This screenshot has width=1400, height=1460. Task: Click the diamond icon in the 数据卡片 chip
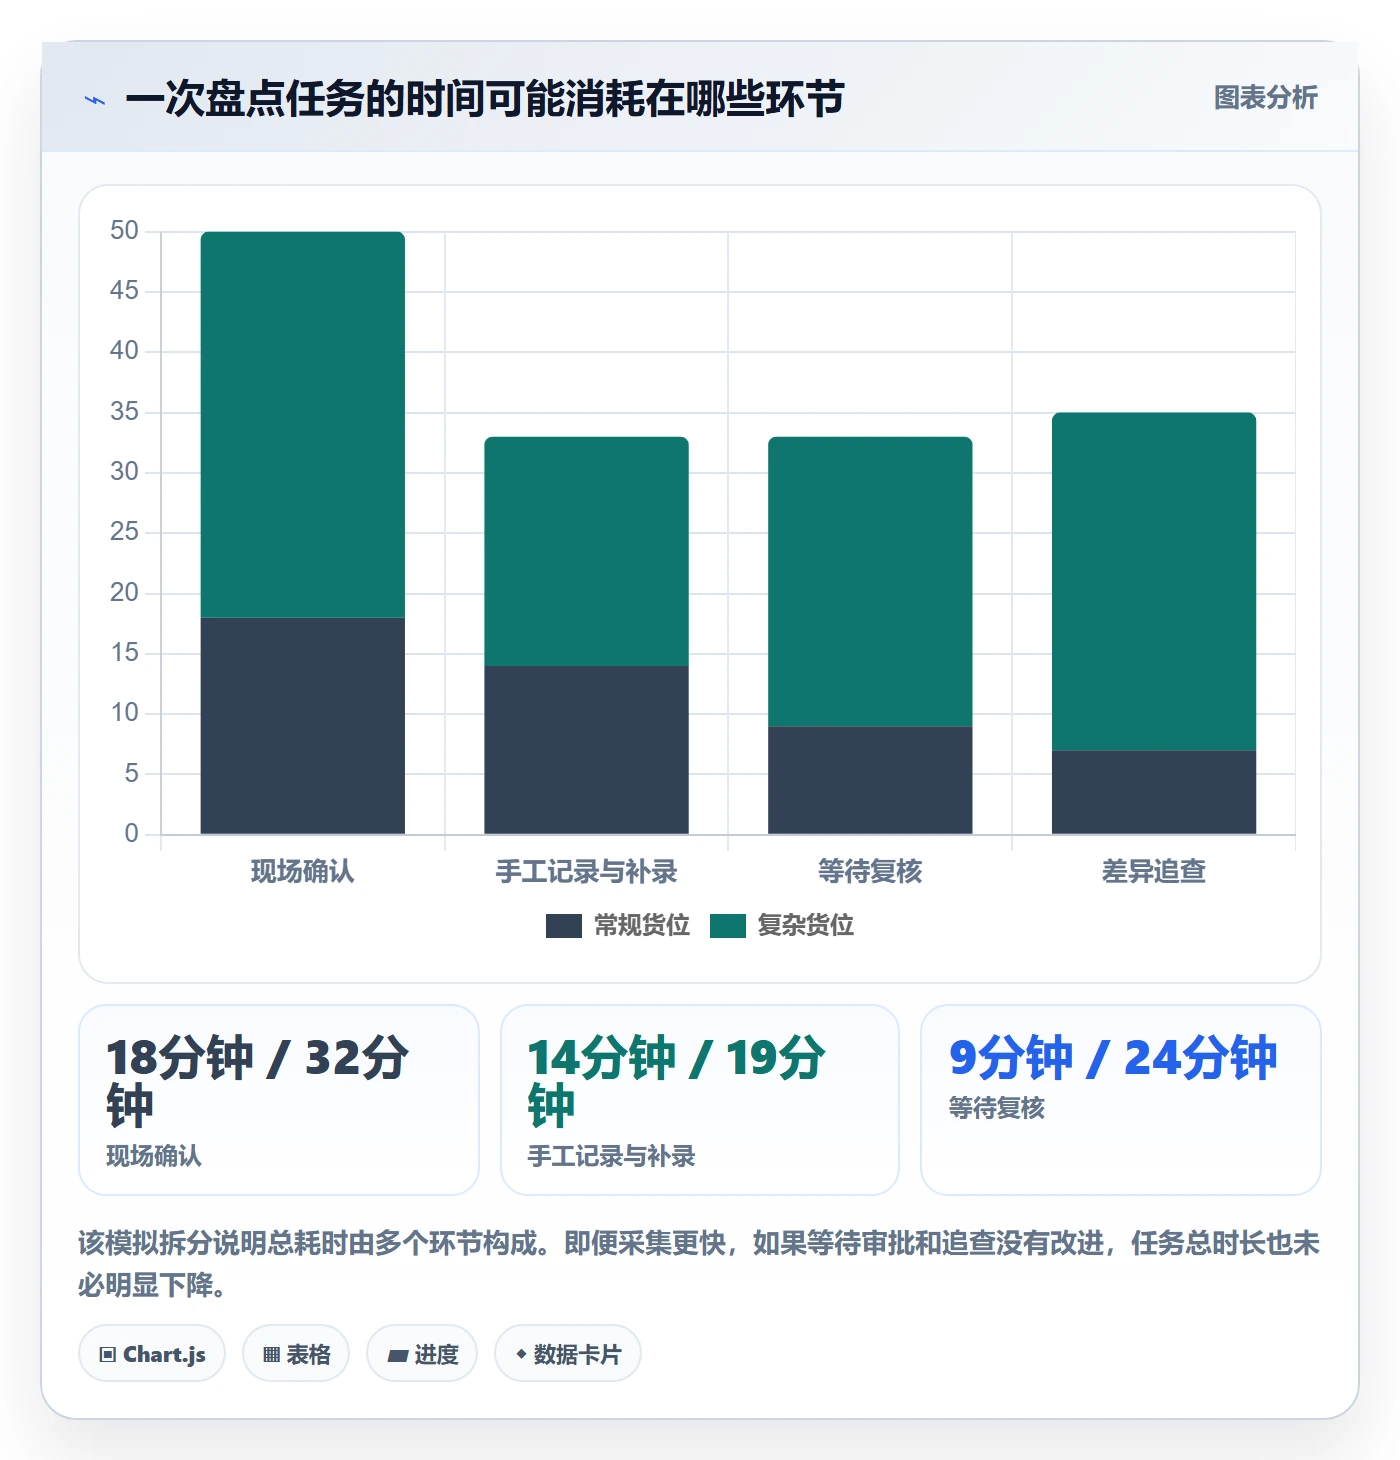(x=521, y=1354)
